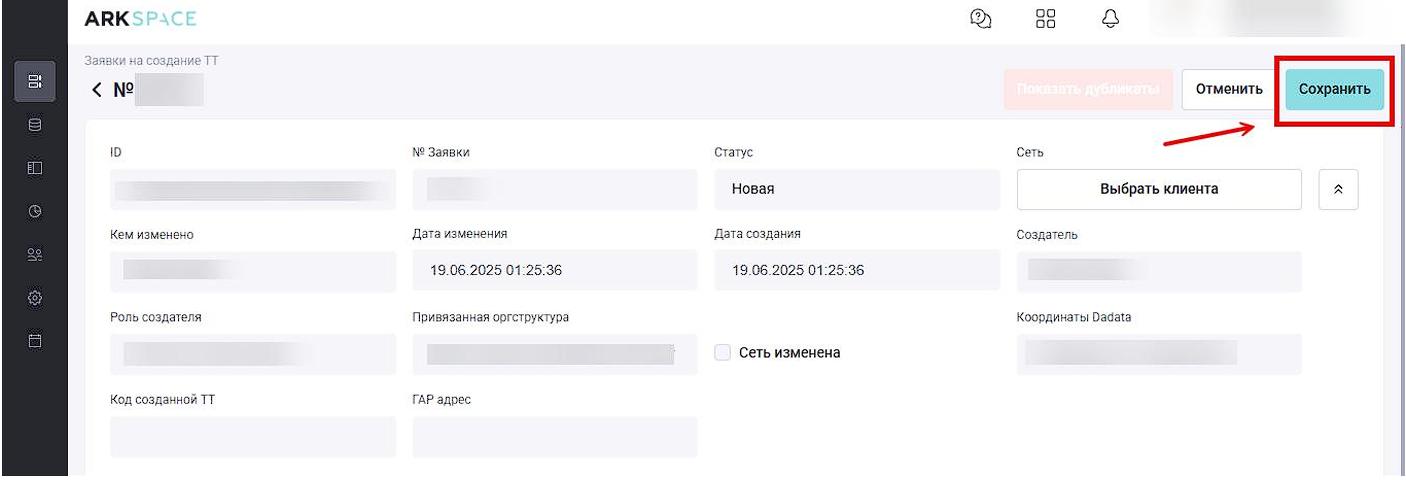Open the help chat icon

pyautogui.click(x=981, y=19)
